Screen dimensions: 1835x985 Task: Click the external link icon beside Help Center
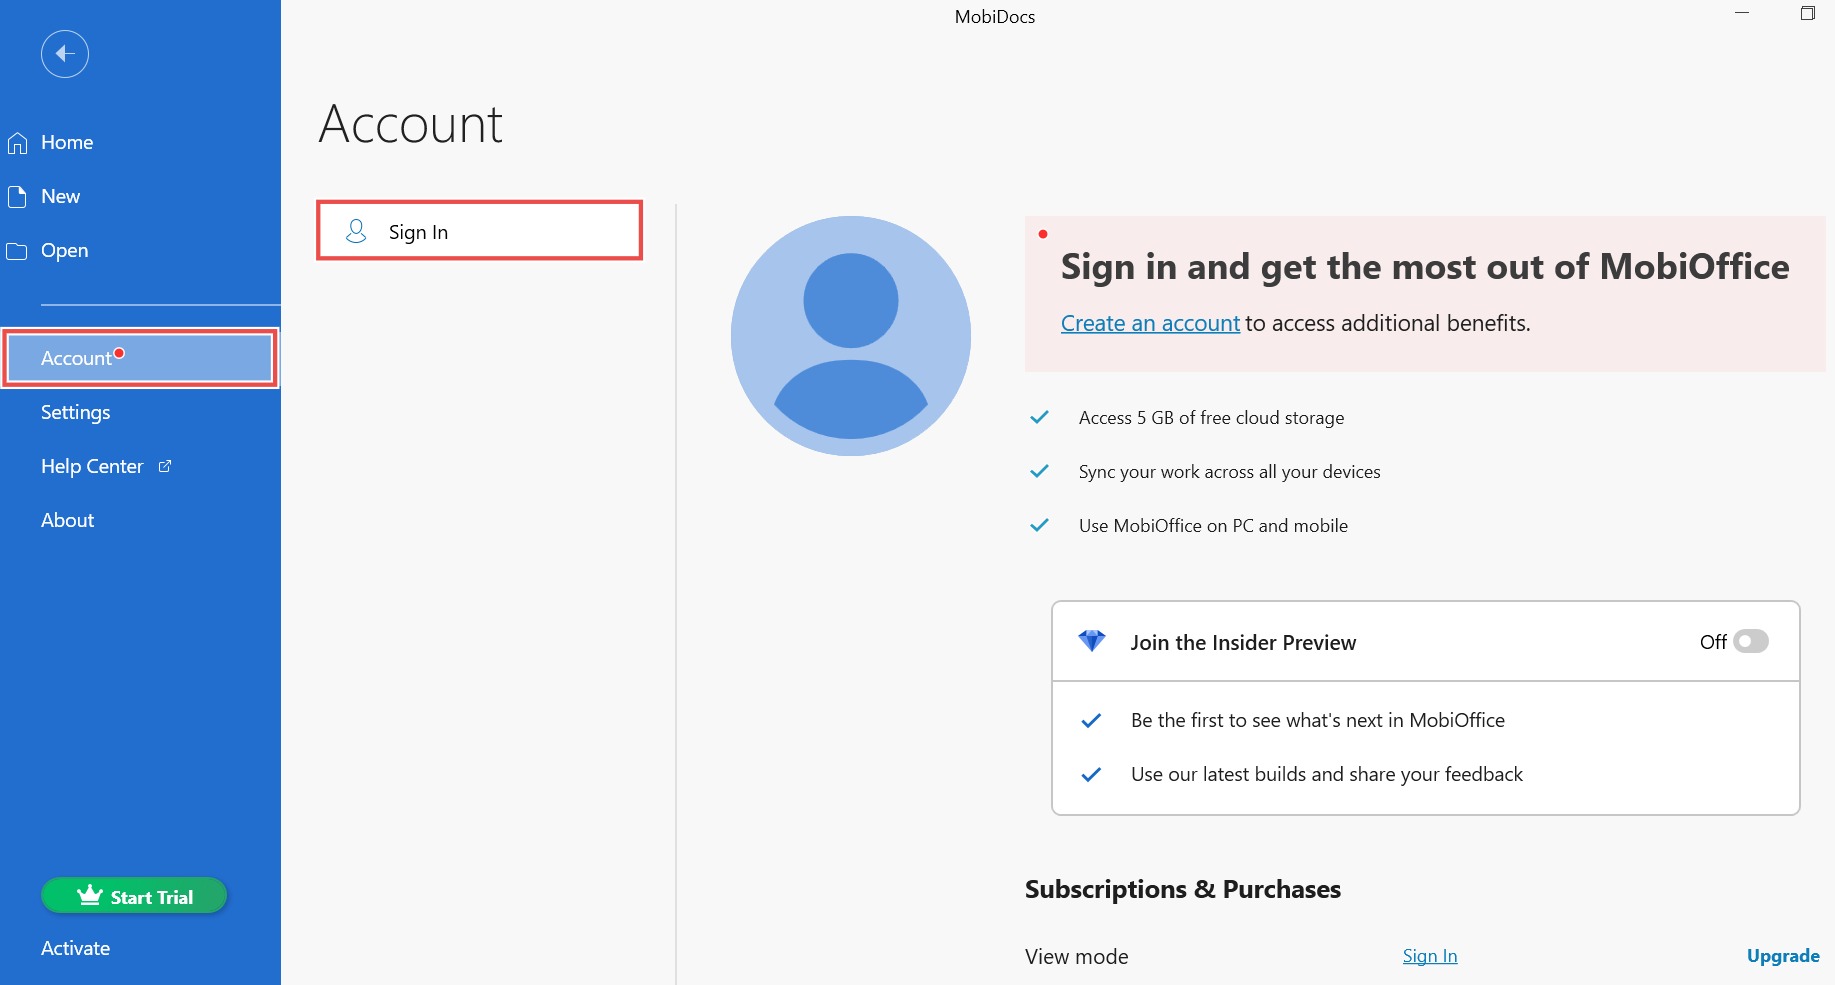point(165,466)
